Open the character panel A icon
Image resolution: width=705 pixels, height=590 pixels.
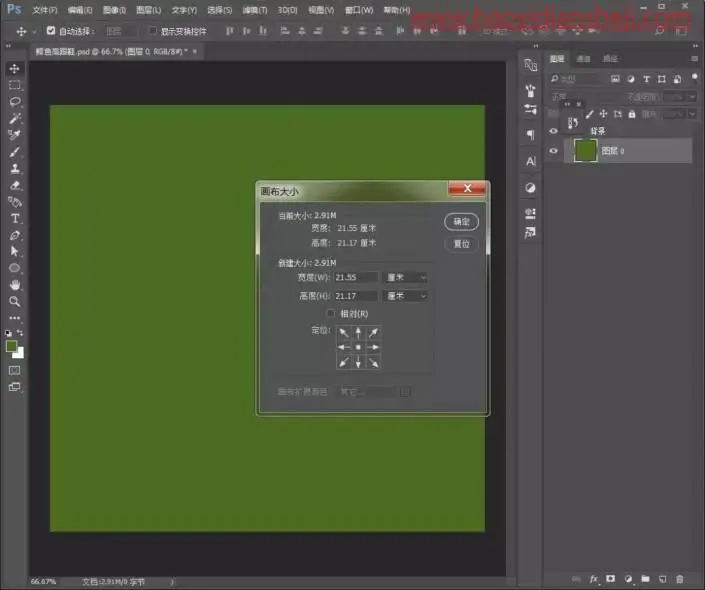531,161
